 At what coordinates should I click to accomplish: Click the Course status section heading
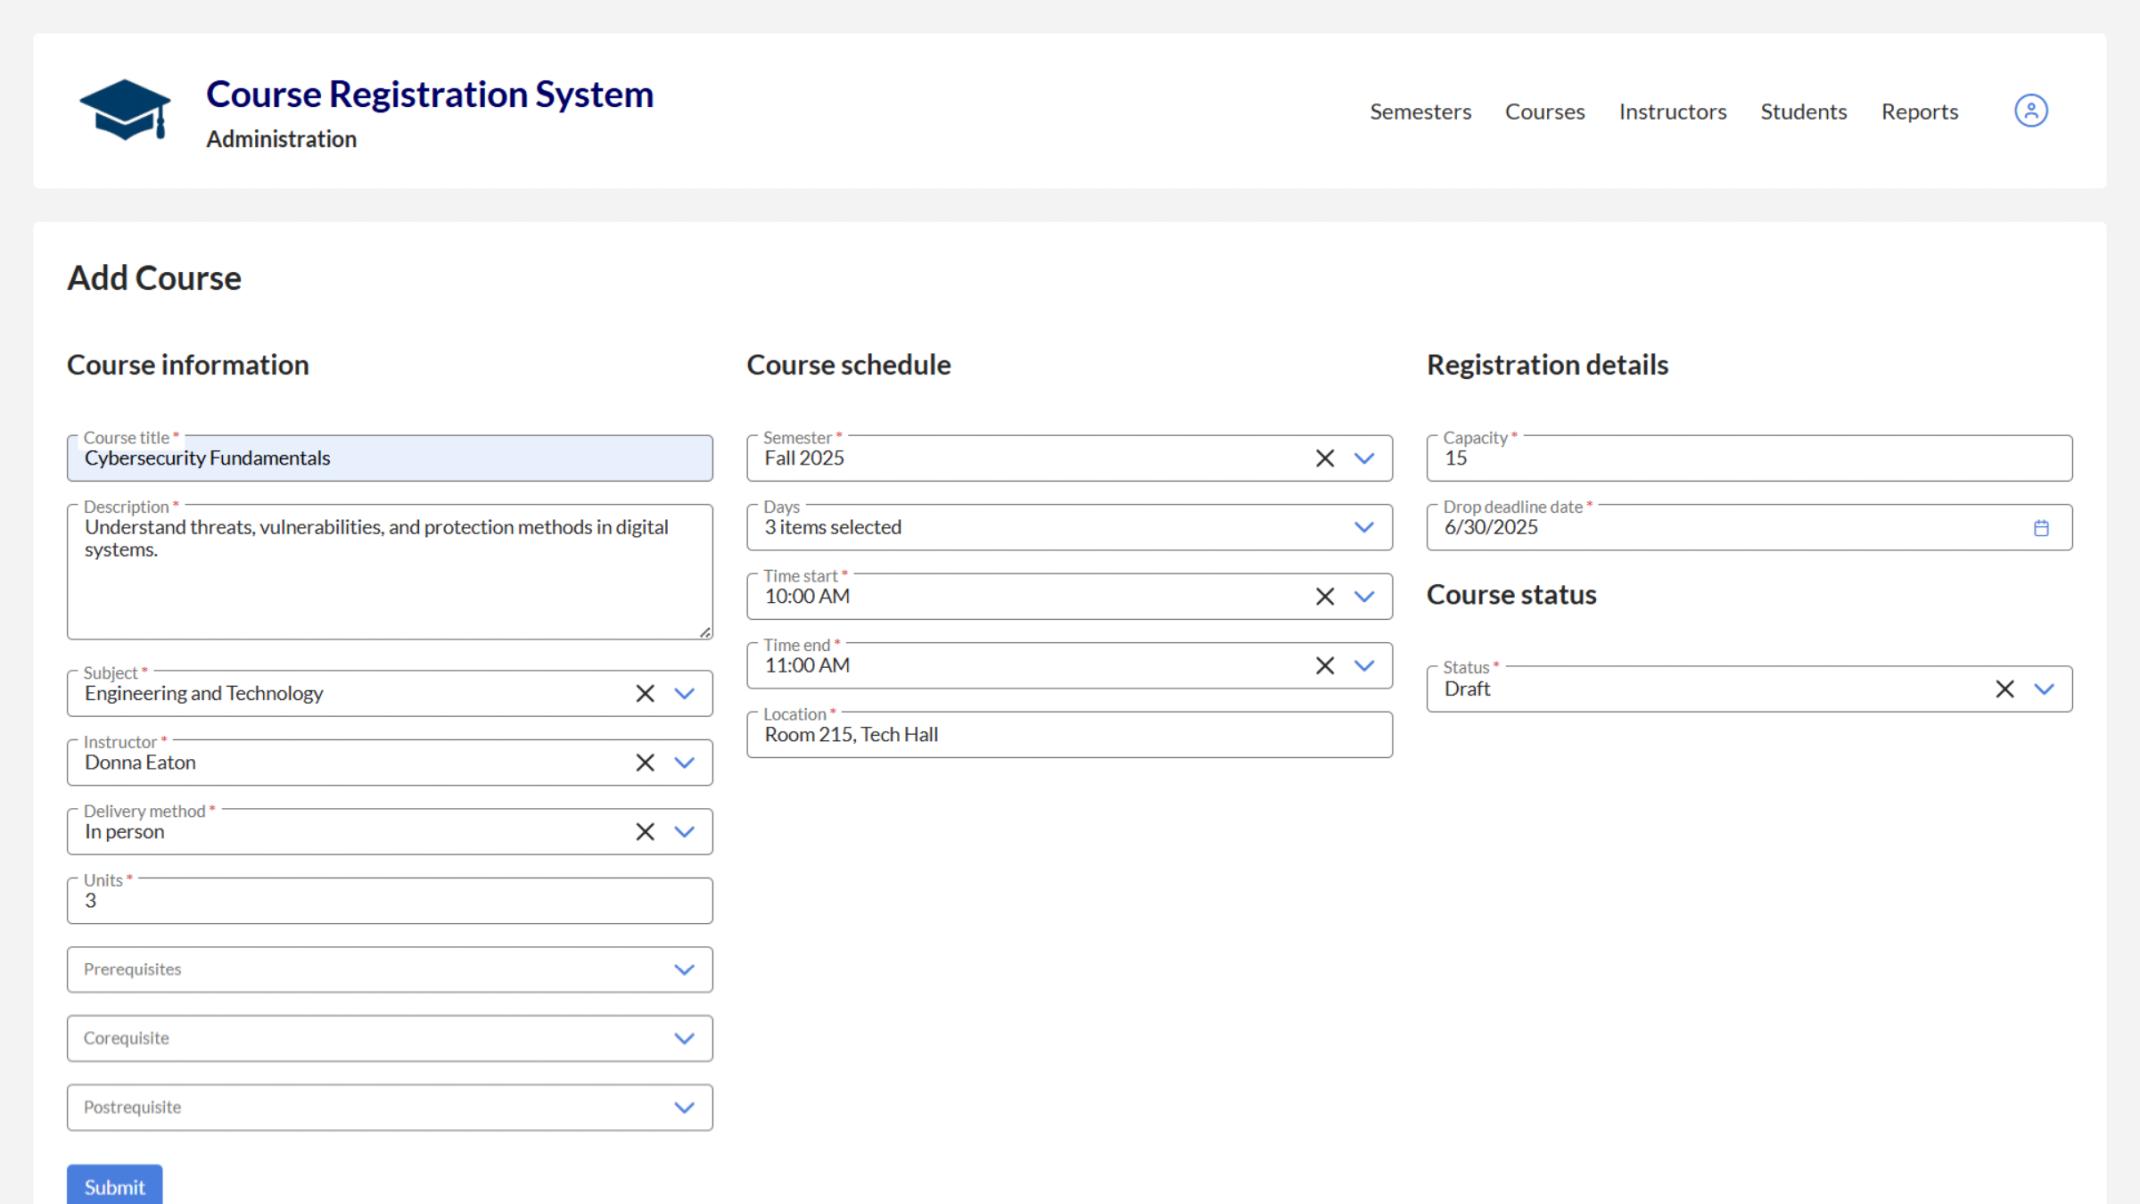pos(1511,595)
